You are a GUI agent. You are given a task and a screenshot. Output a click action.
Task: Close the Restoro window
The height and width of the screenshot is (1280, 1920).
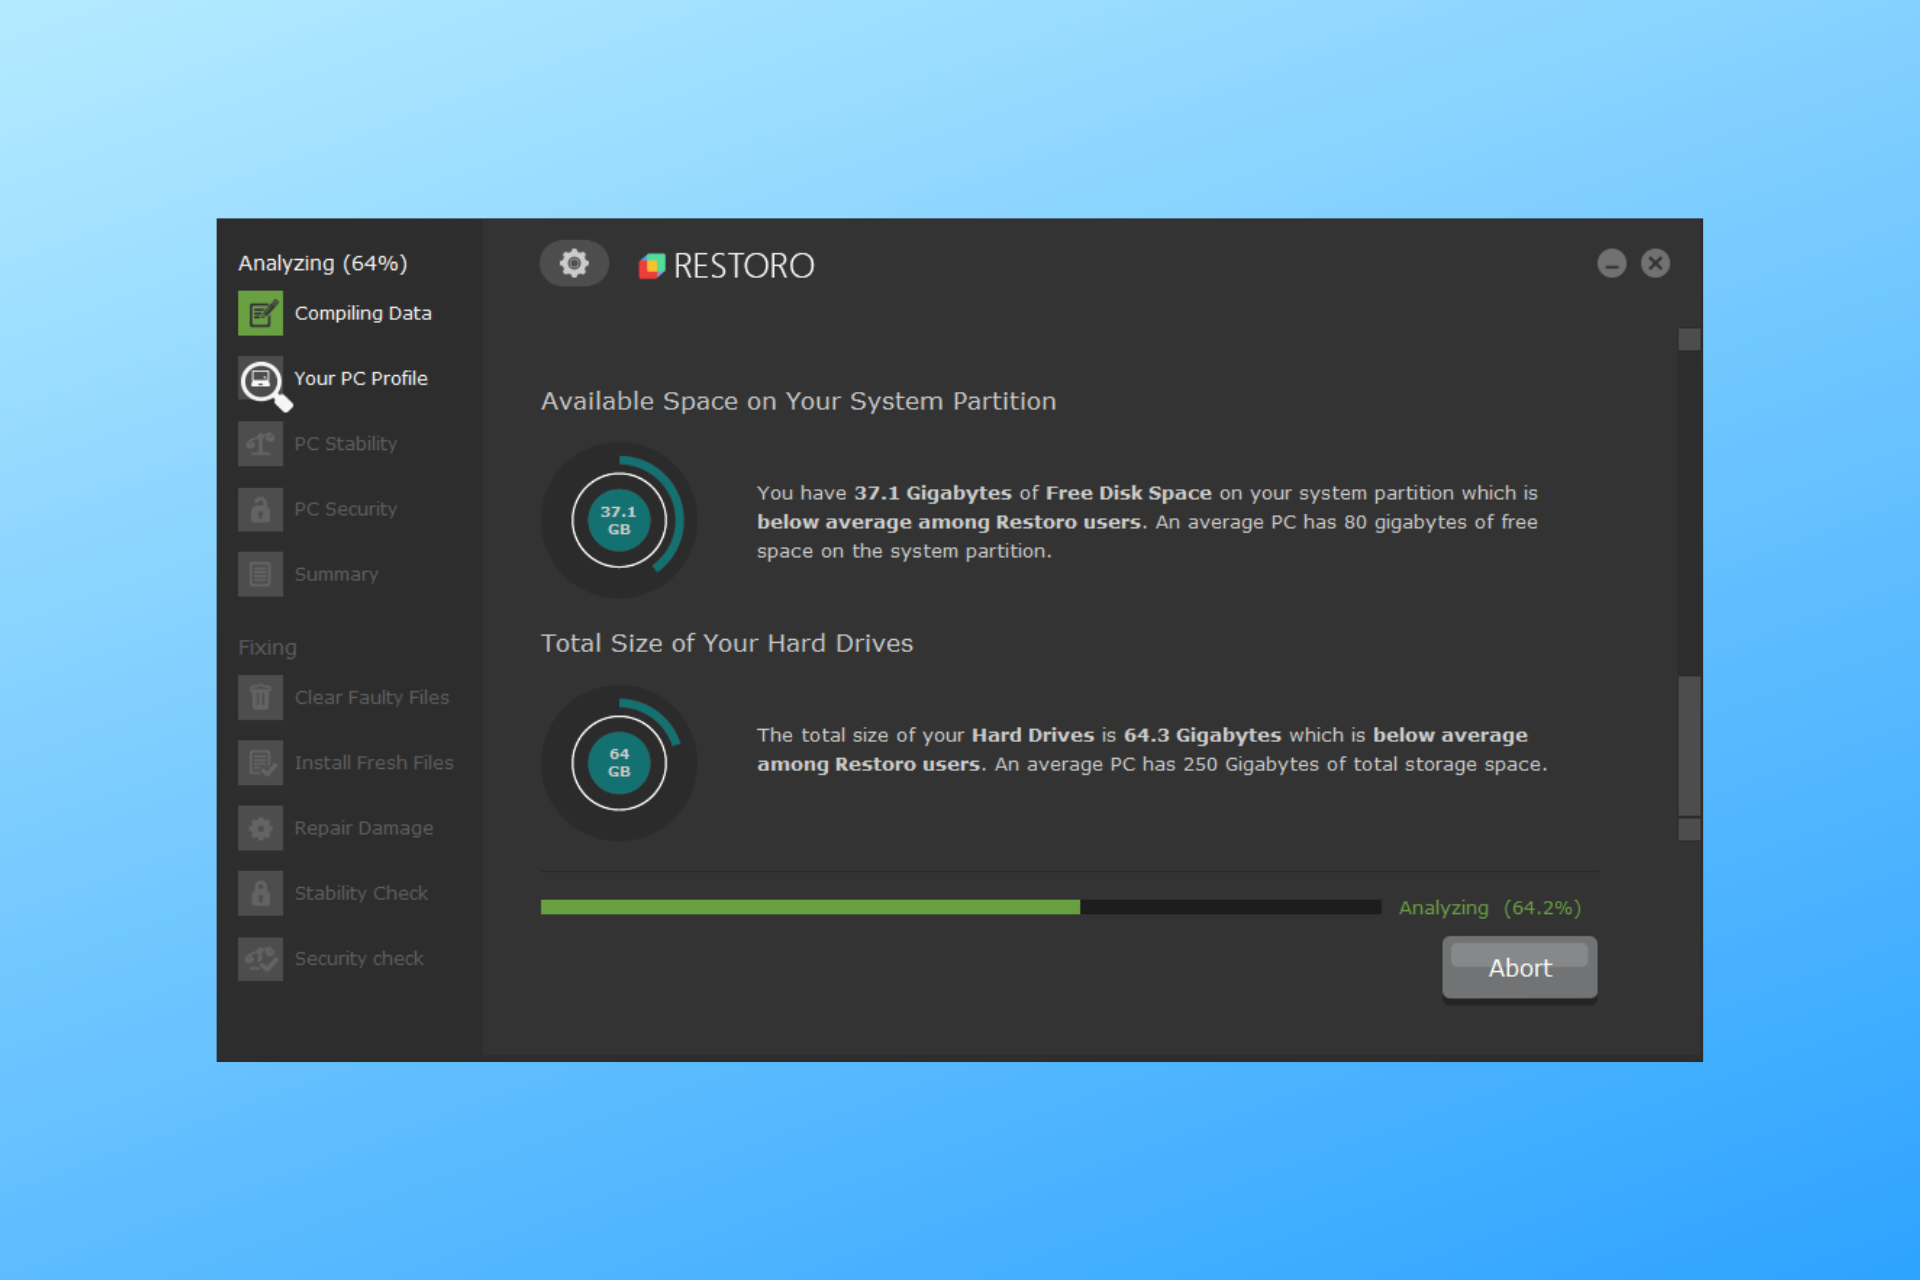pyautogui.click(x=1655, y=263)
